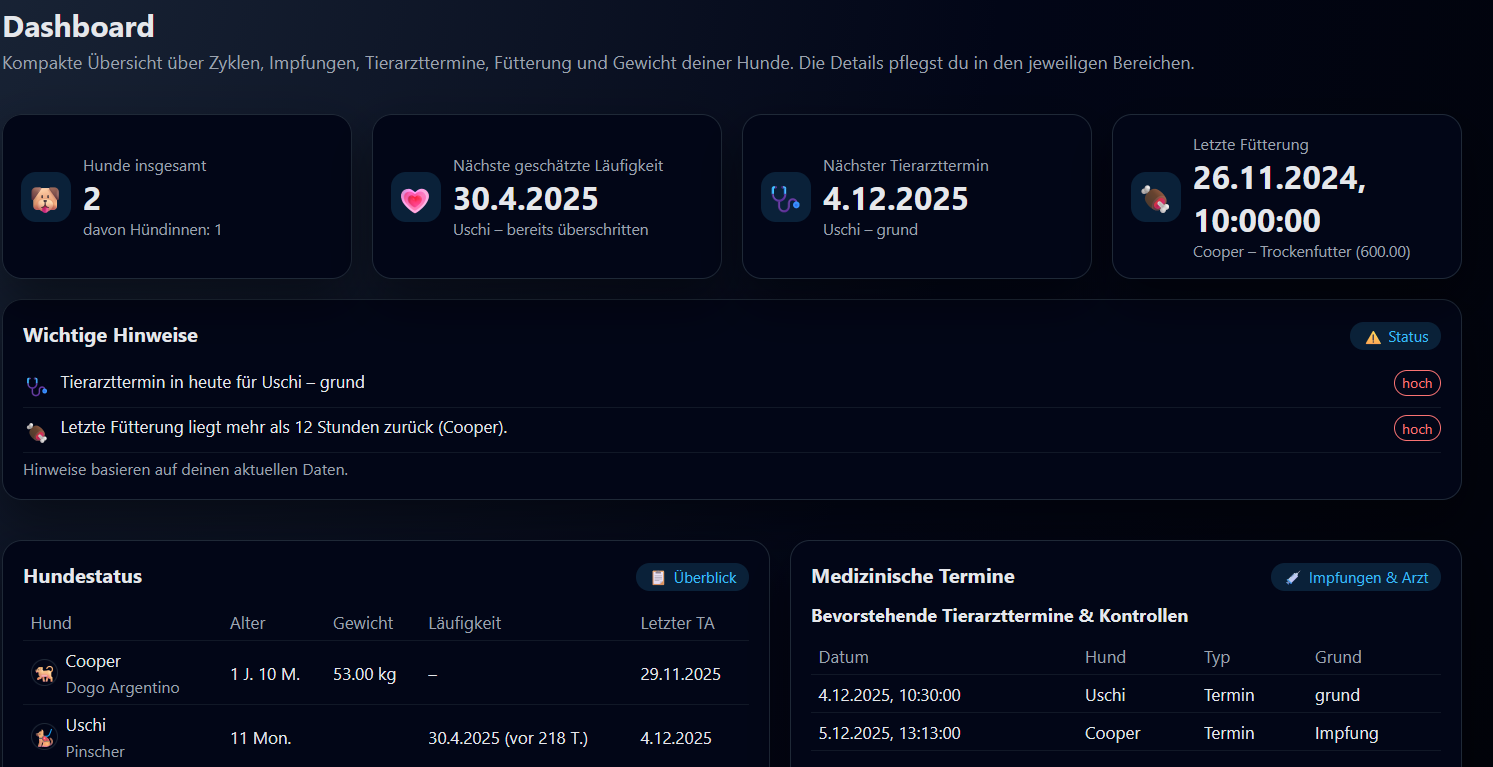Click the Dashboard page heading
The image size is (1493, 767).
tap(78, 26)
